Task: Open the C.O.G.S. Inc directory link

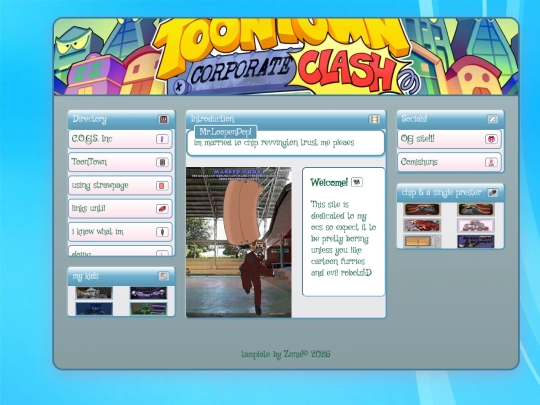Action: [121, 139]
